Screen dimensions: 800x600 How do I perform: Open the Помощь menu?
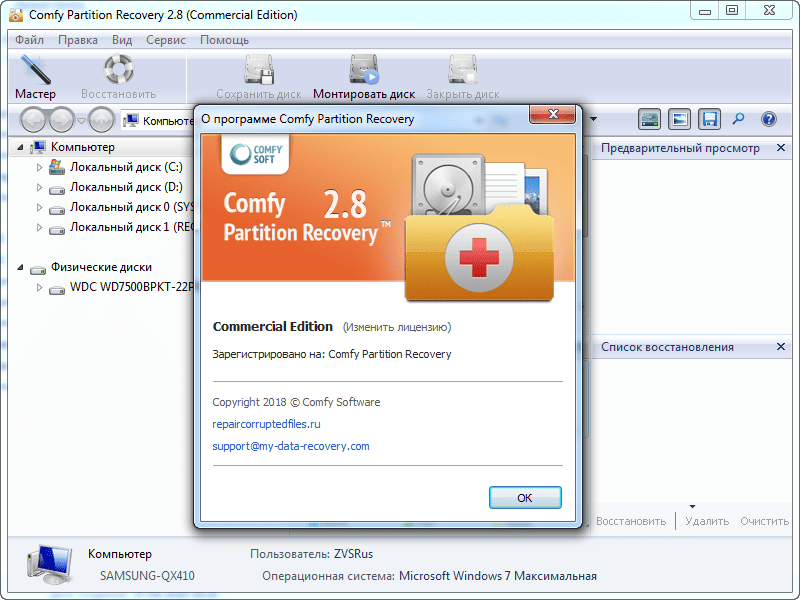click(224, 40)
